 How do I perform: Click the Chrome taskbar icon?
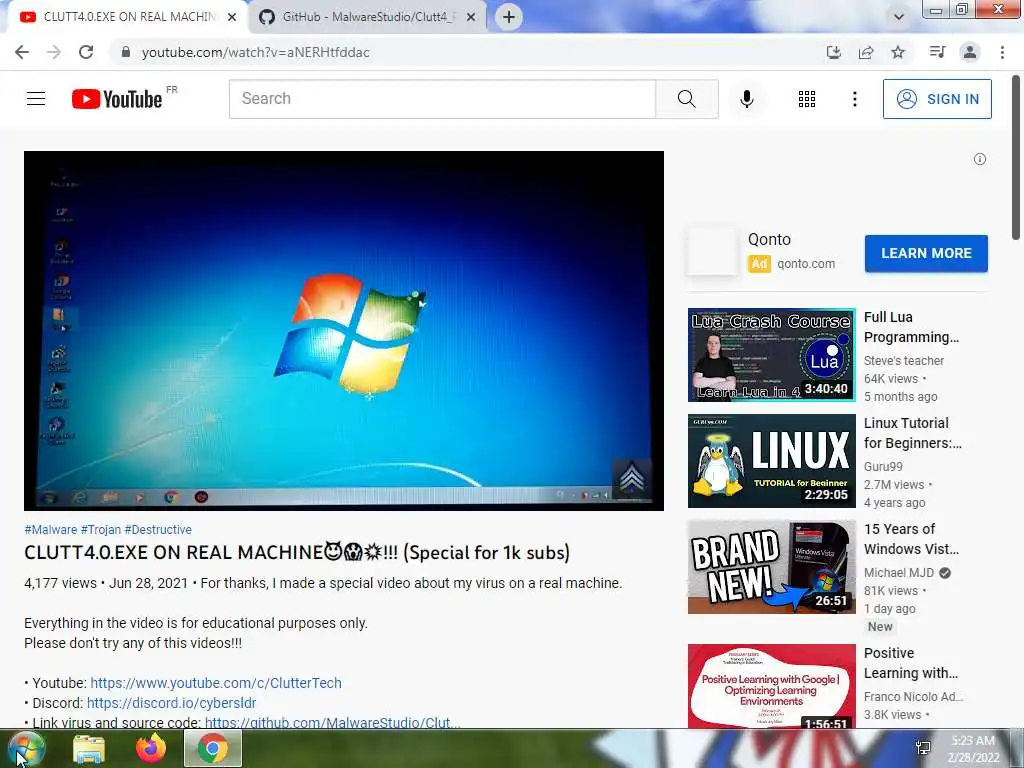click(x=213, y=748)
